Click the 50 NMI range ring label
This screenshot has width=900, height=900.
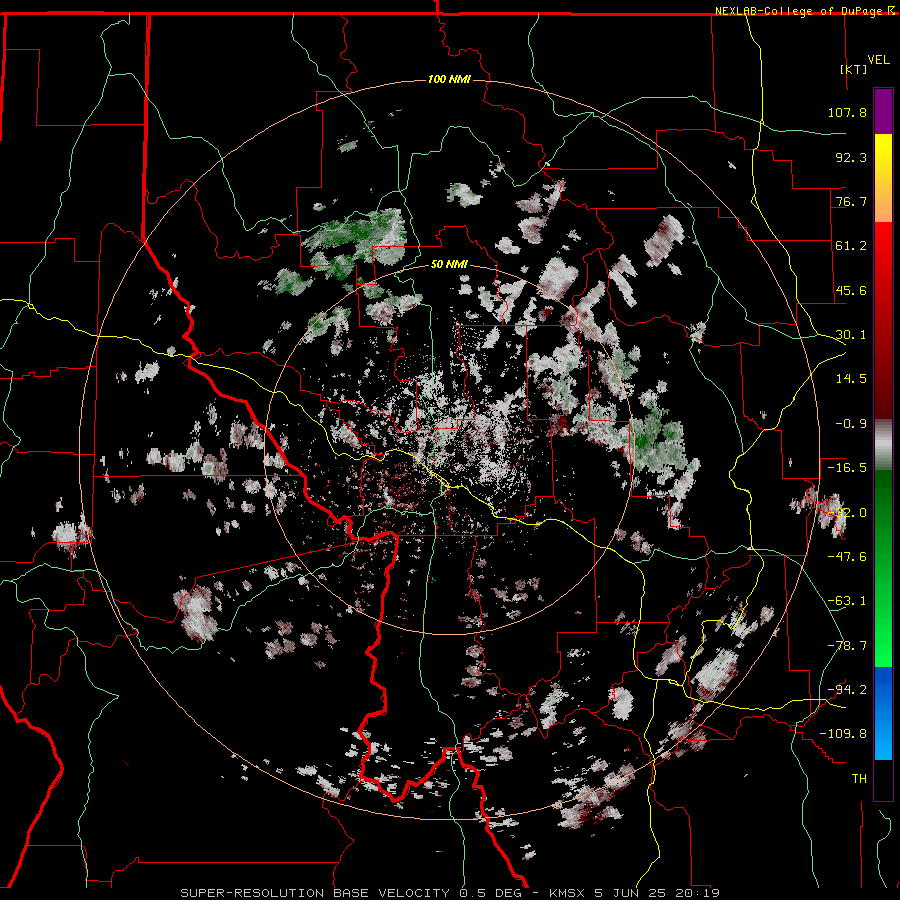point(449,265)
